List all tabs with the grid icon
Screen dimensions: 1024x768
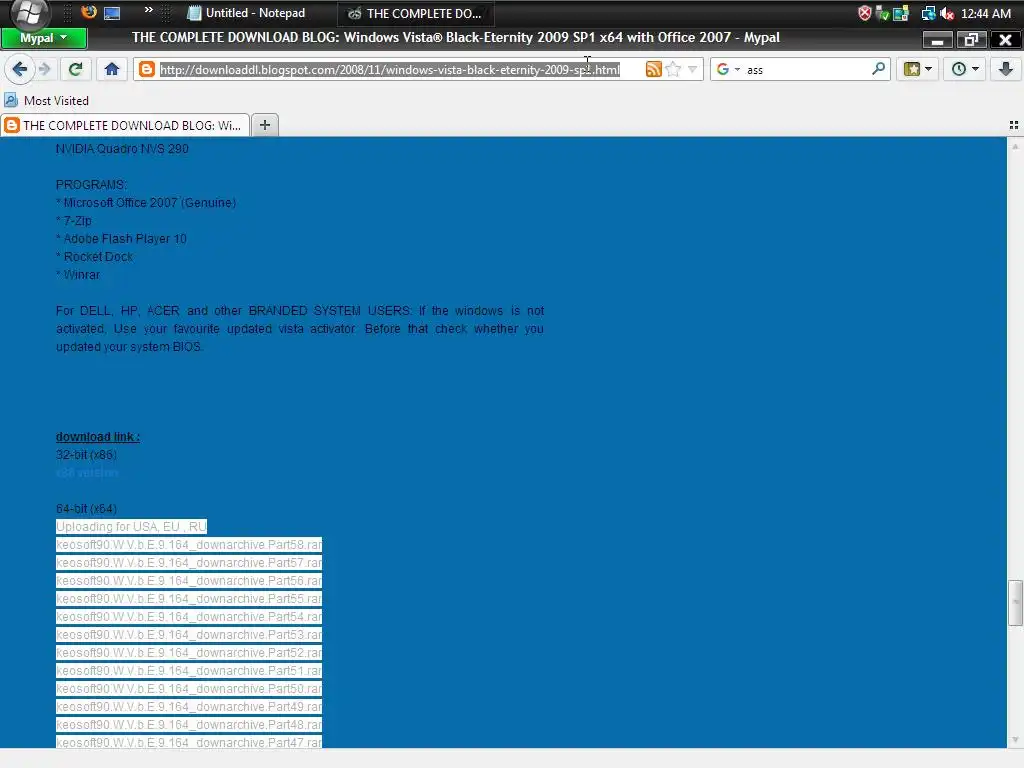coord(1014,125)
